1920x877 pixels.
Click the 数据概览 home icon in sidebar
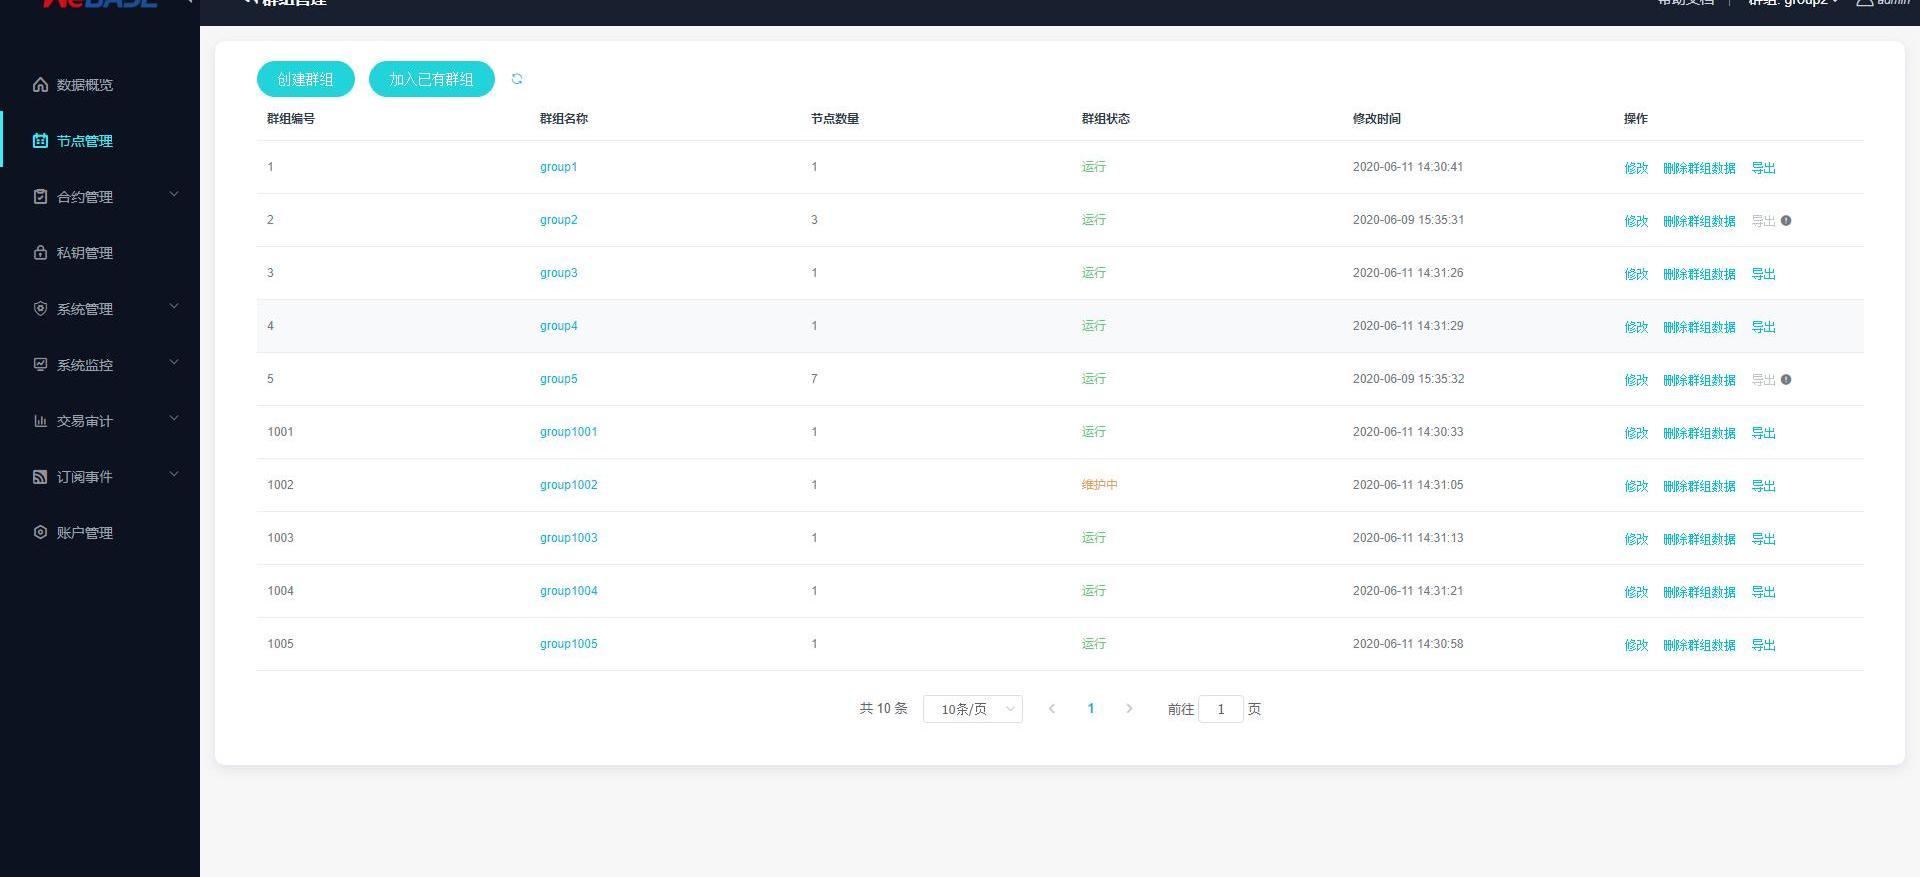(x=40, y=85)
